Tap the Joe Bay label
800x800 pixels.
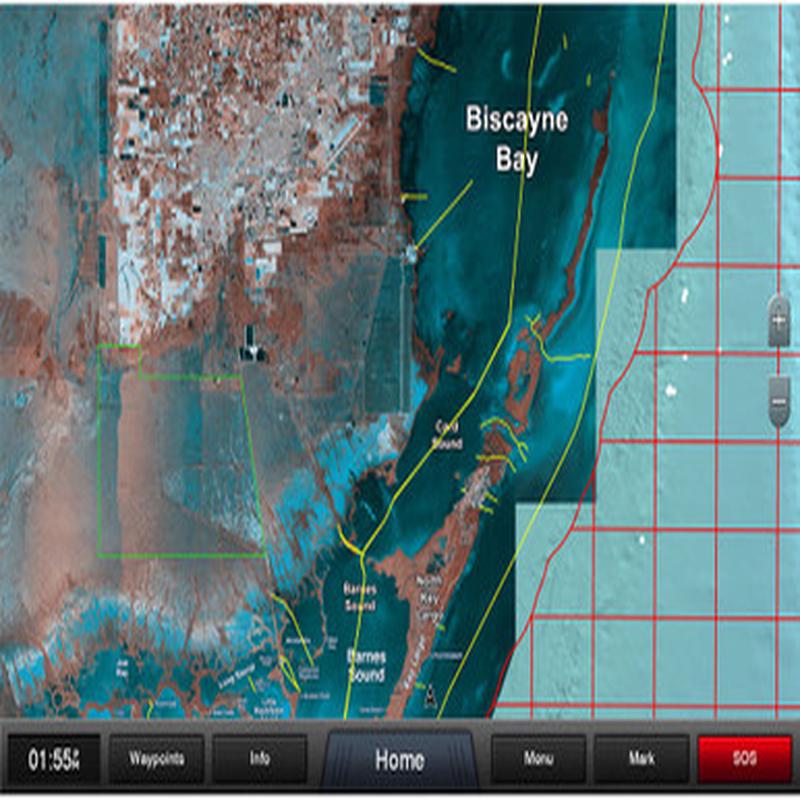[122, 667]
